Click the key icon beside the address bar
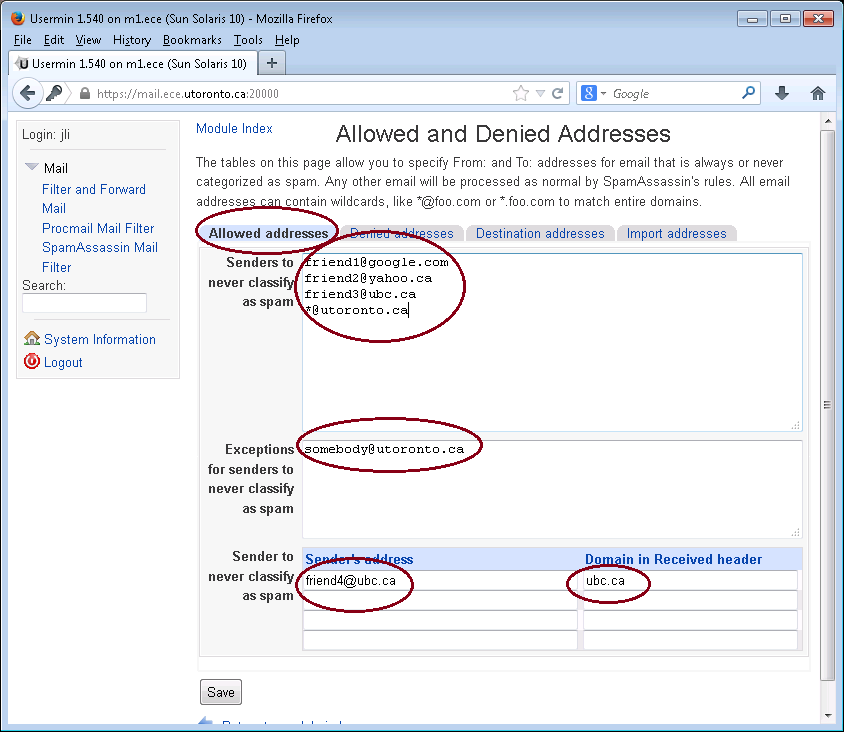This screenshot has height=732, width=844. click(x=54, y=93)
